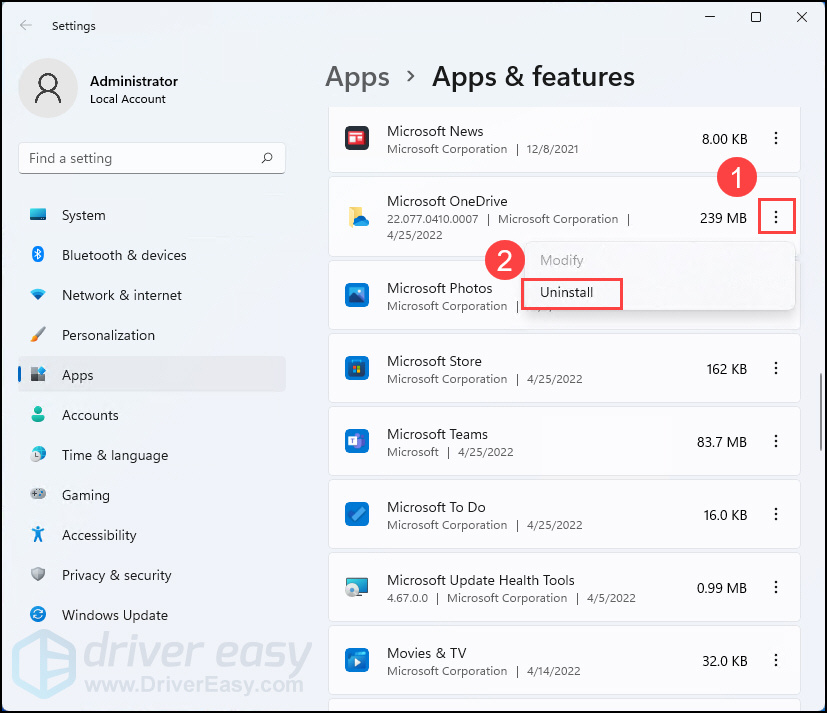Screen dimensions: 827x713
Task: Click the OneDrive version 22.077.0410.0007
Action: click(x=432, y=219)
